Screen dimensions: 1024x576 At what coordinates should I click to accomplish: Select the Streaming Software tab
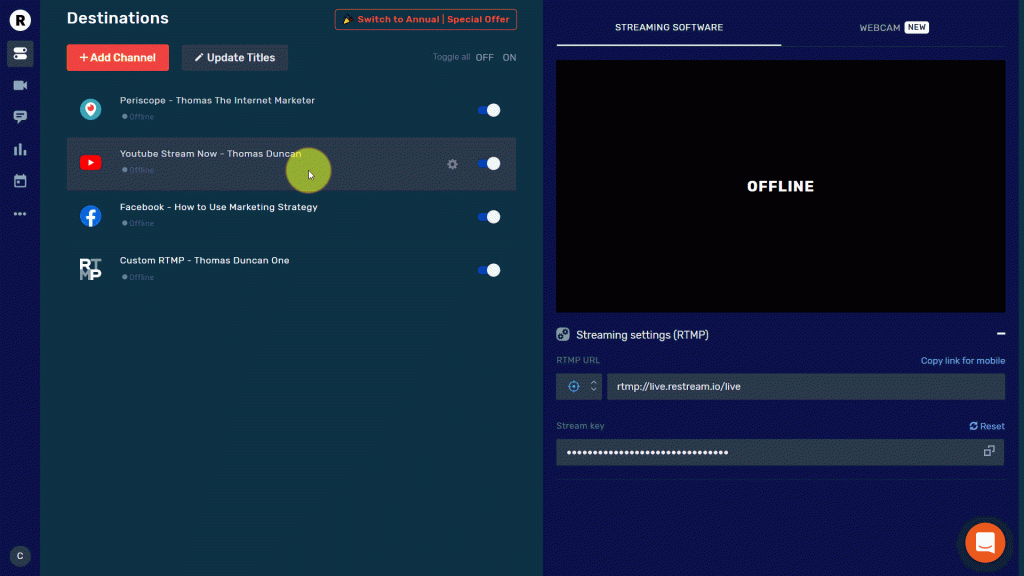[x=668, y=28]
